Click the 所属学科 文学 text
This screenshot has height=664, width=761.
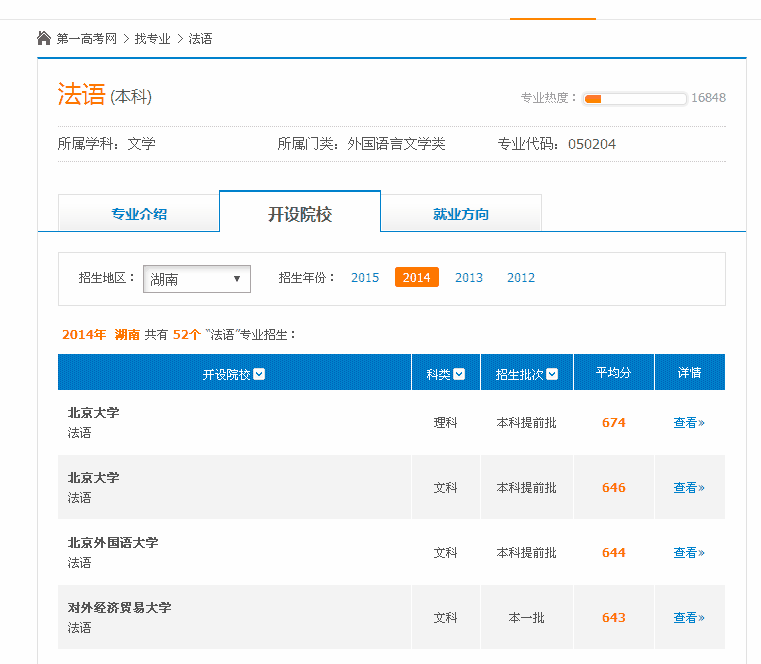tap(106, 144)
